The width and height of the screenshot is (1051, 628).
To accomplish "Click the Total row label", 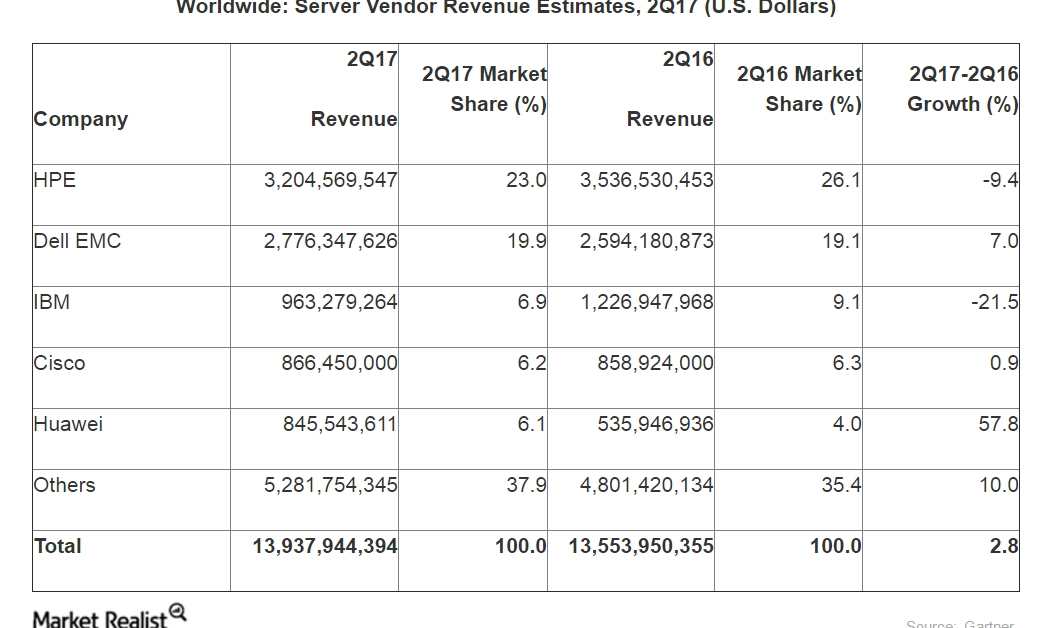I will [58, 546].
